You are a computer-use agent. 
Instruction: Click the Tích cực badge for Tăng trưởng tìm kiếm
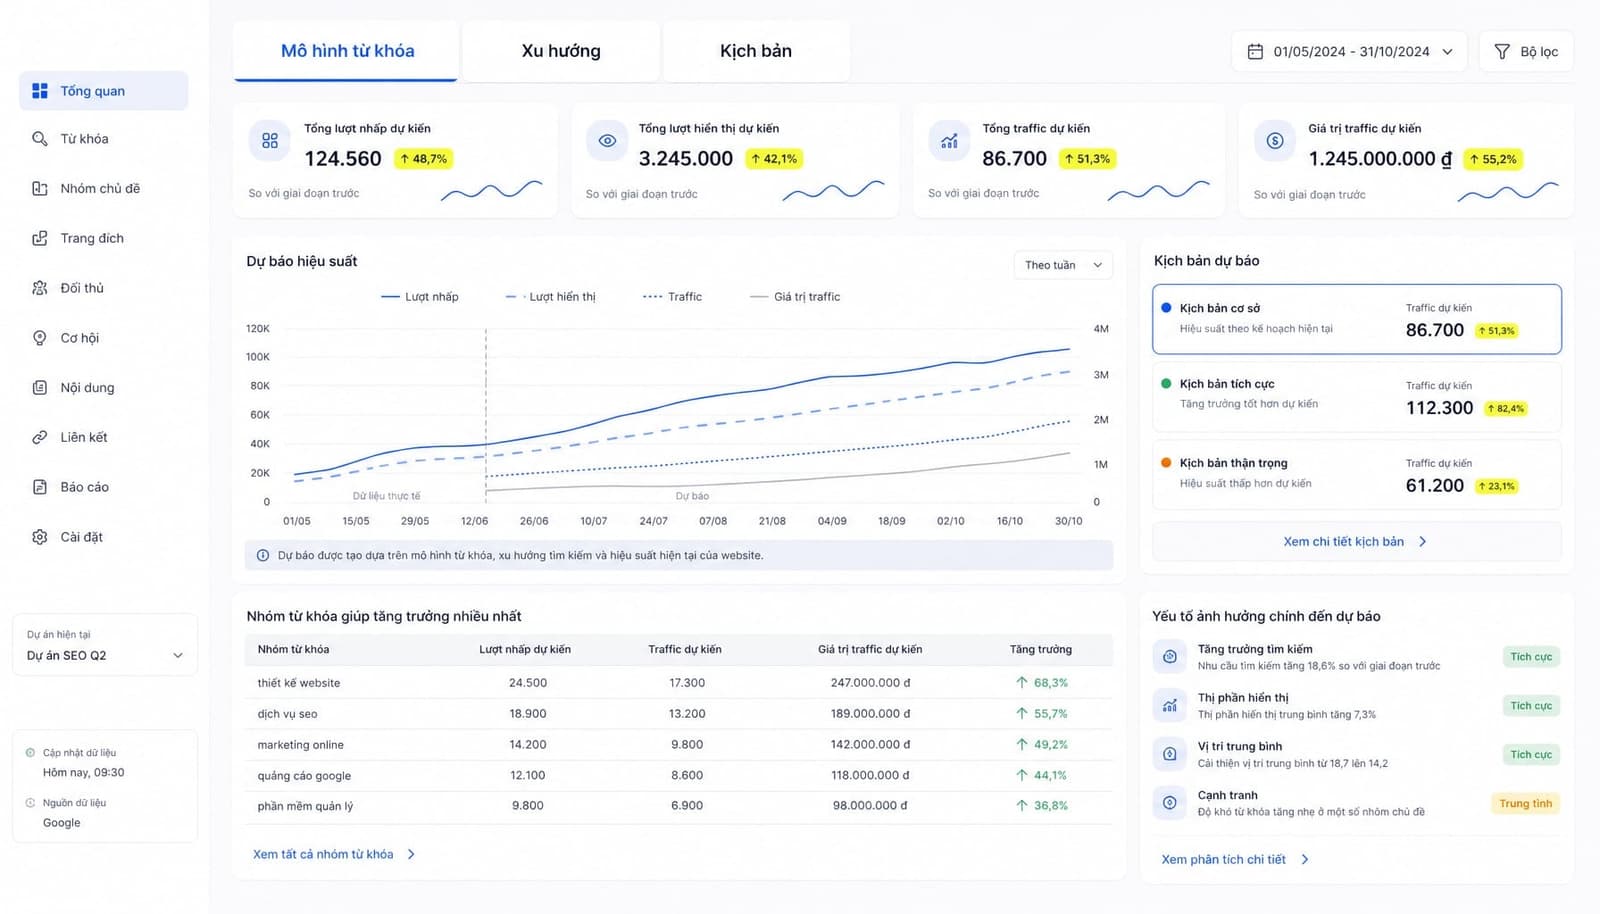1531,657
